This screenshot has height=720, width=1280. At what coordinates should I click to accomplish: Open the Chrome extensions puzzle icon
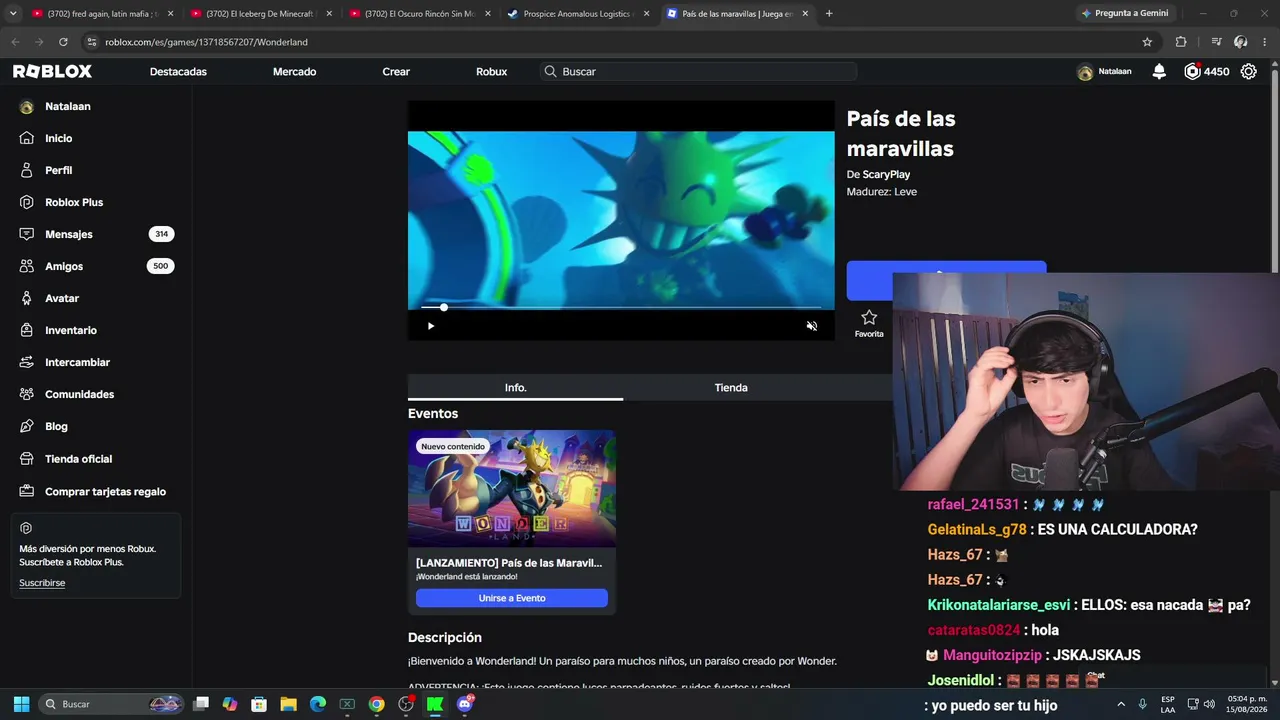tap(1181, 42)
